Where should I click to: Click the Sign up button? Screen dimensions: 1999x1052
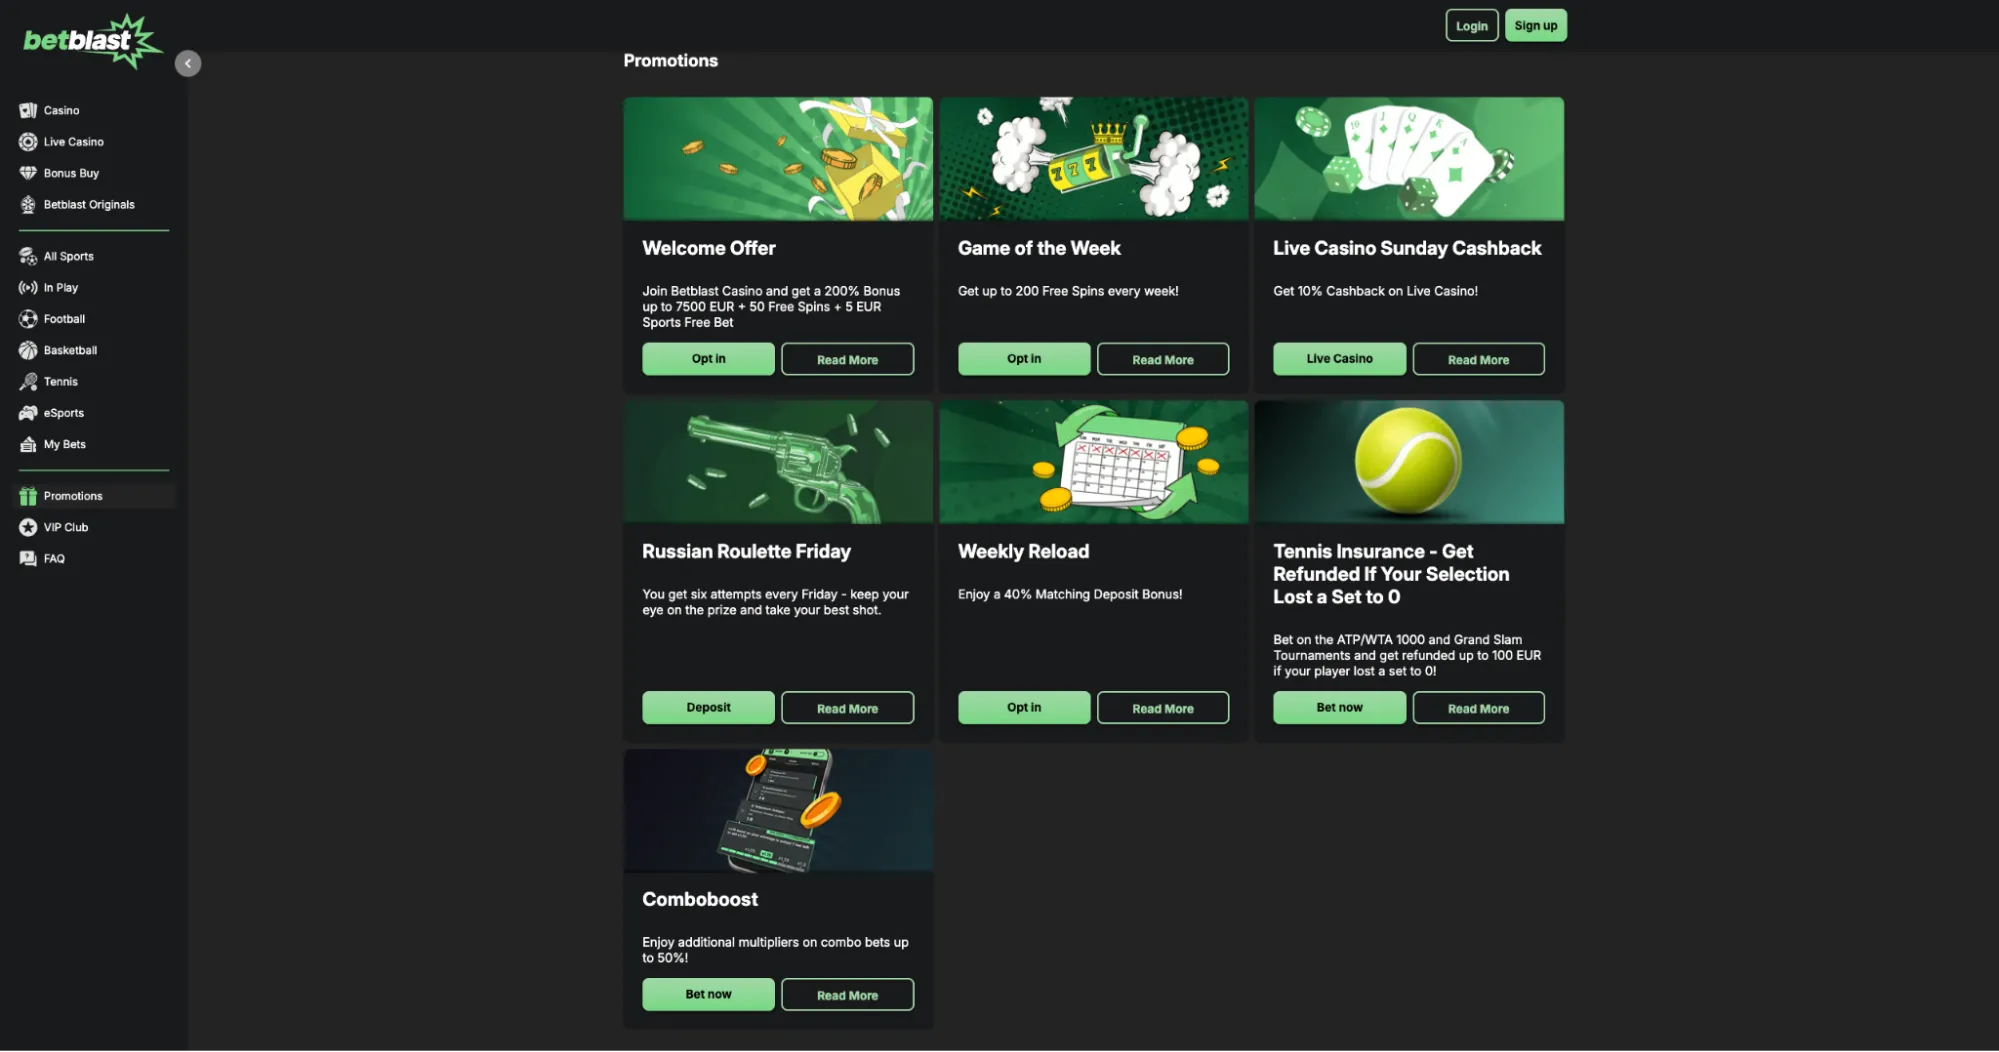tap(1535, 26)
